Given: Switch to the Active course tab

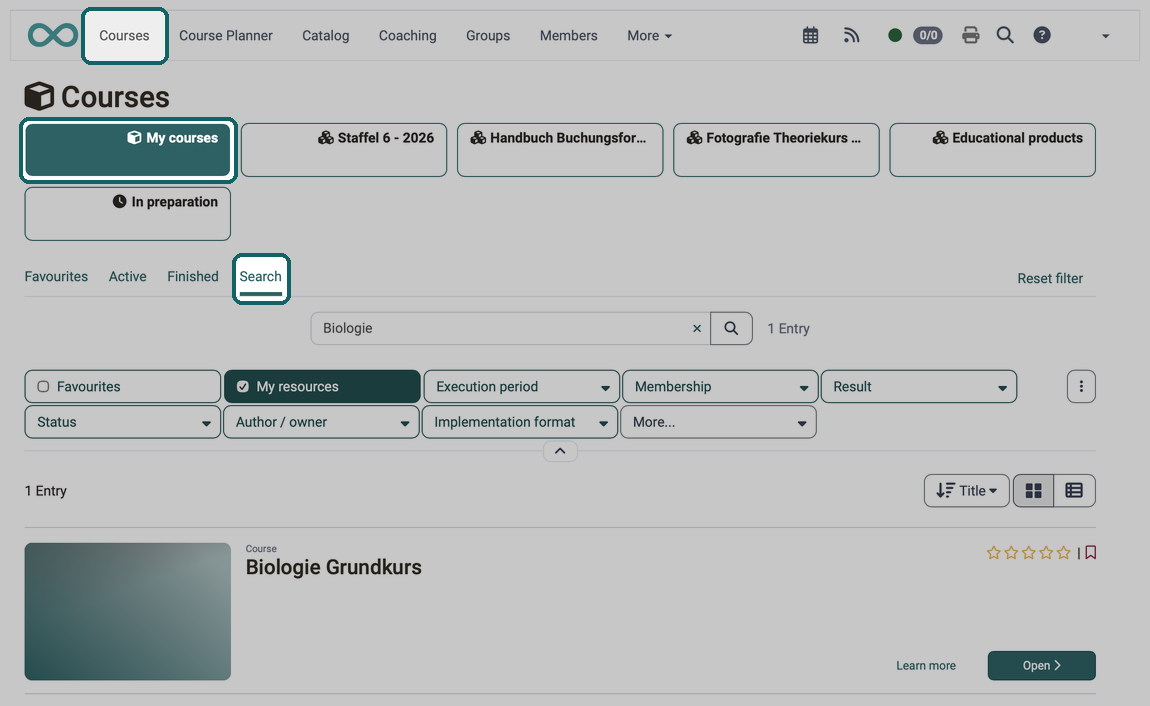Looking at the screenshot, I should point(128,276).
